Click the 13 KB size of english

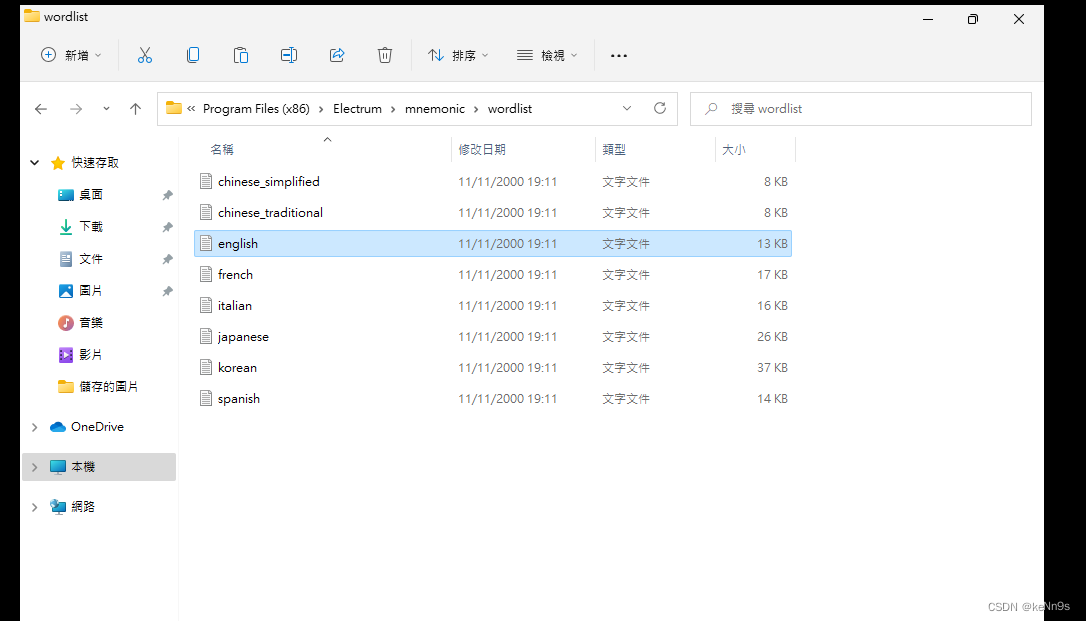pyautogui.click(x=772, y=244)
